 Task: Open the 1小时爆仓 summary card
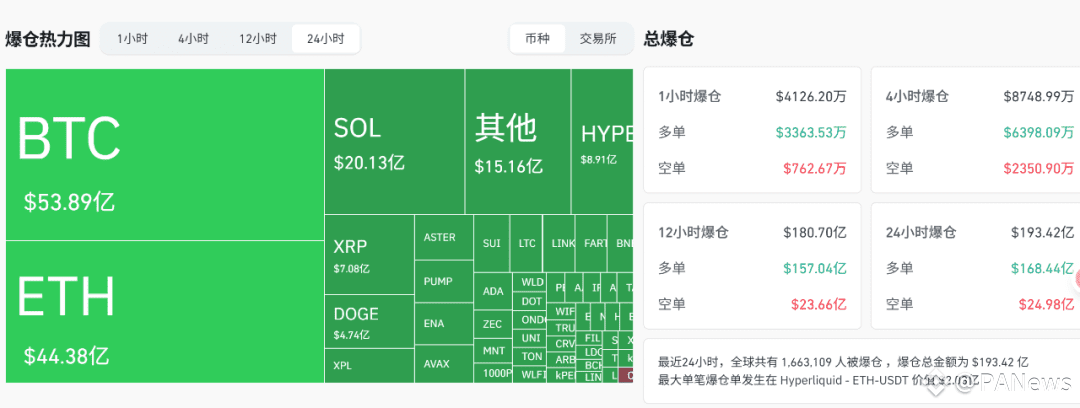click(752, 130)
